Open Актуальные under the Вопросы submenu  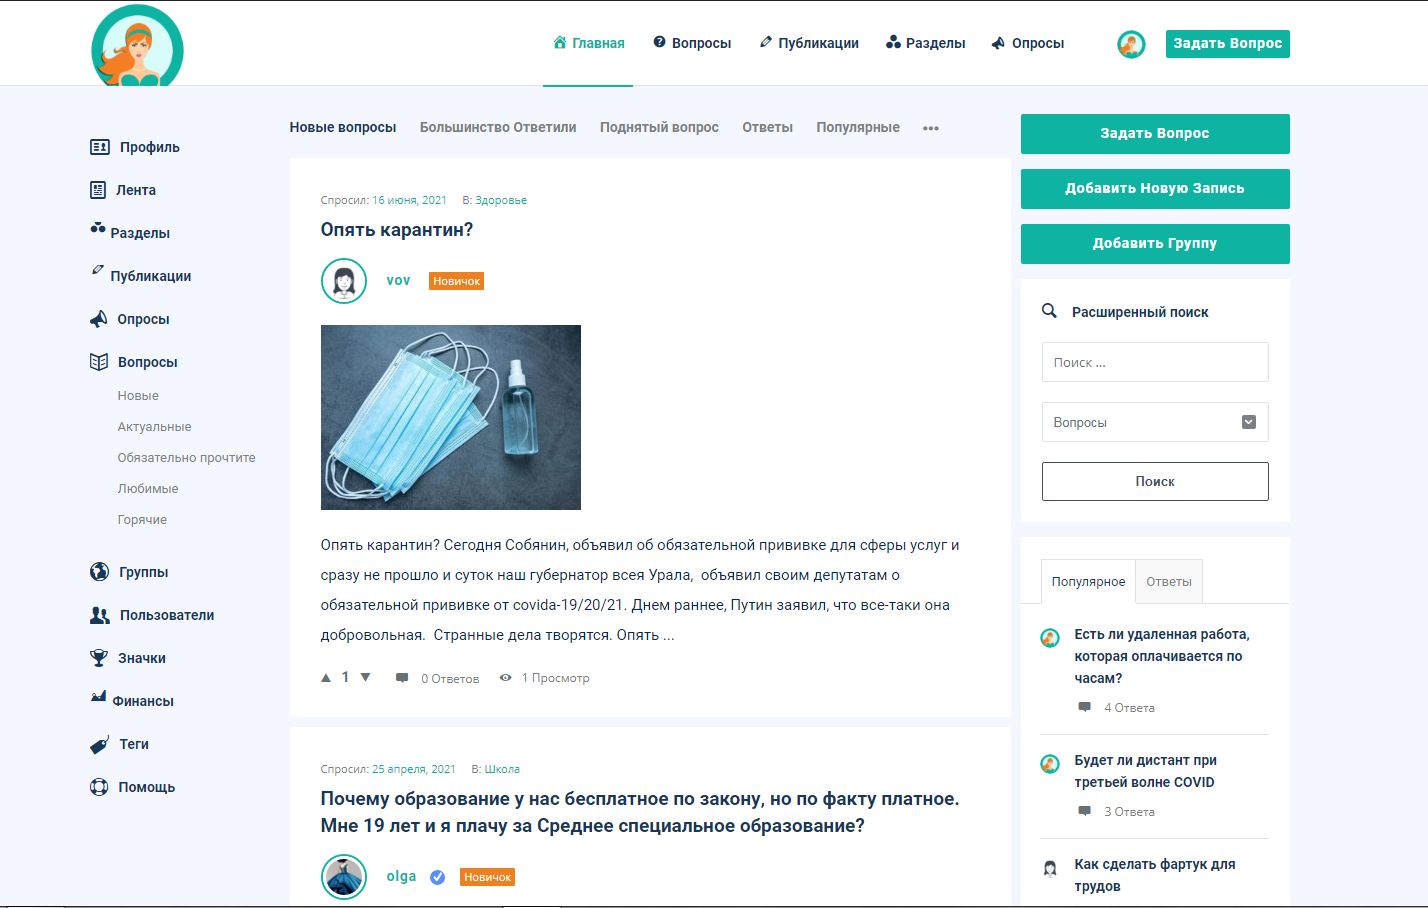154,427
